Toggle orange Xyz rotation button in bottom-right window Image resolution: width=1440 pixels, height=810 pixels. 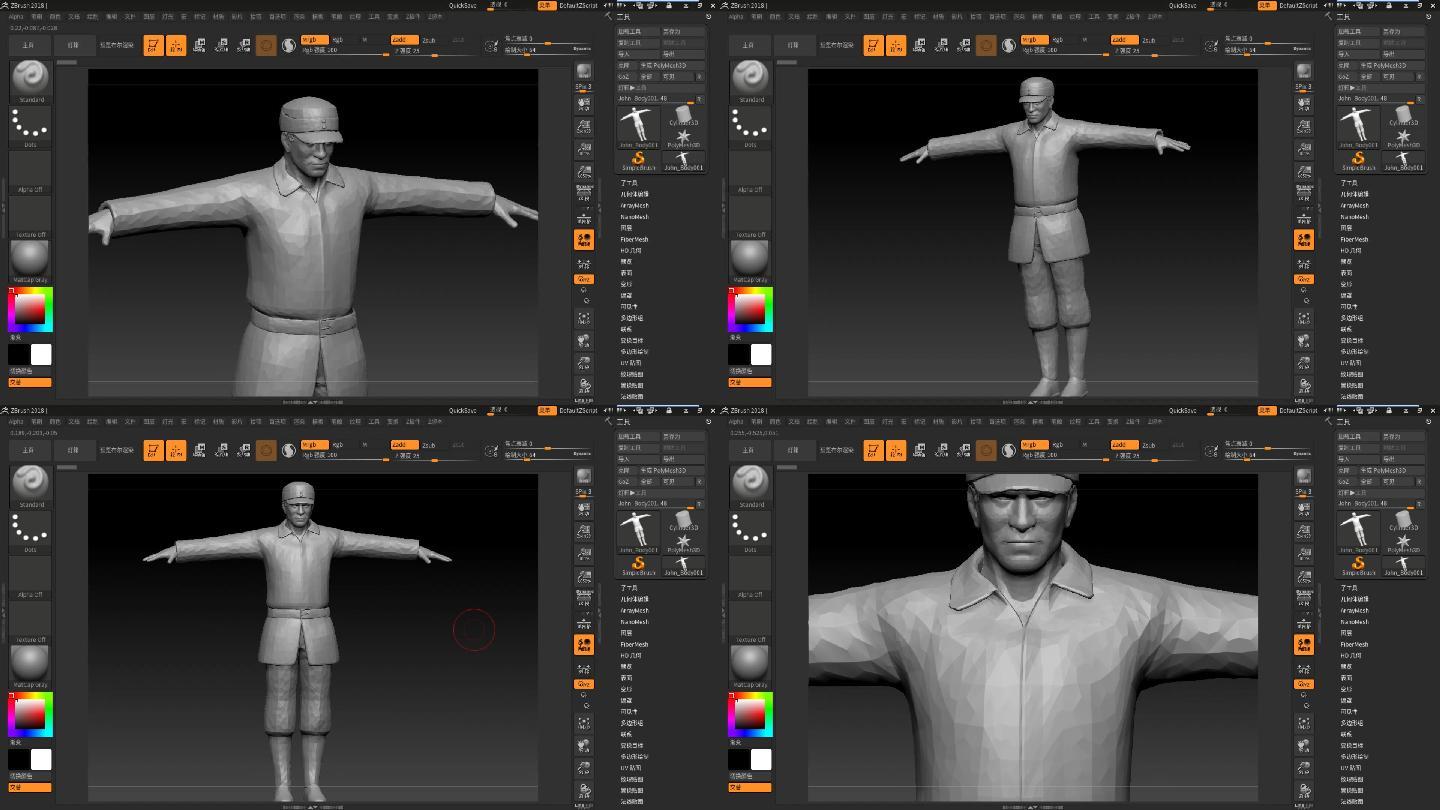1304,684
